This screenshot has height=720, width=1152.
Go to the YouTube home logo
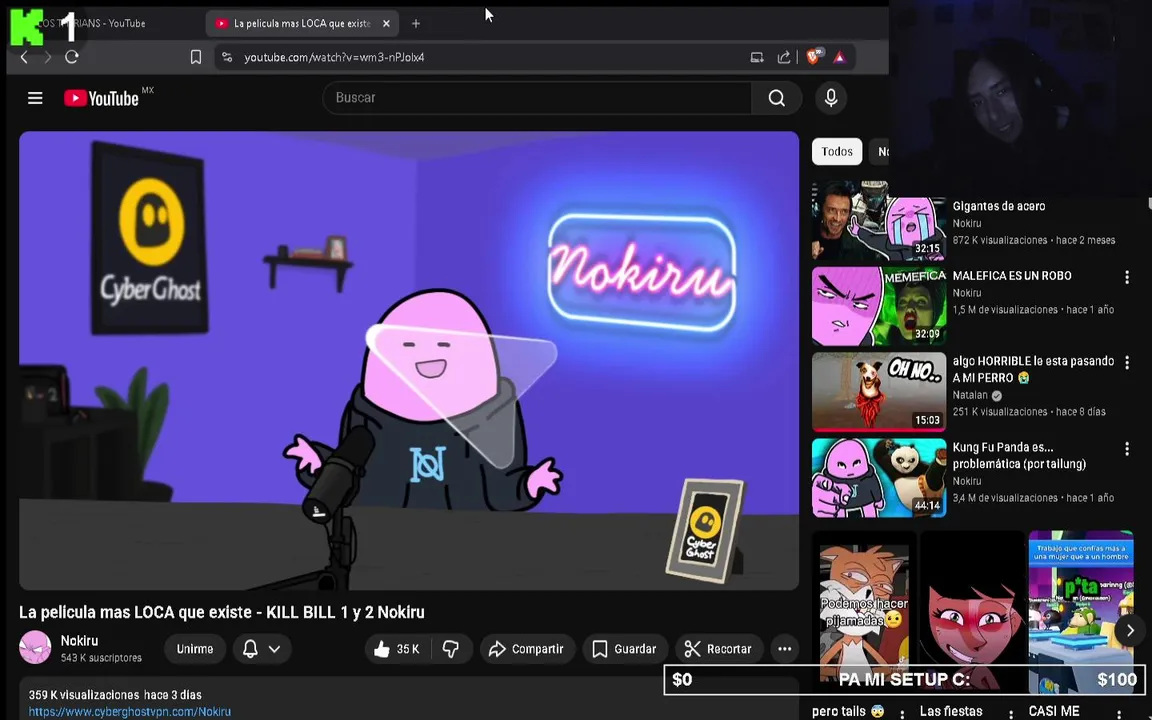(x=101, y=98)
